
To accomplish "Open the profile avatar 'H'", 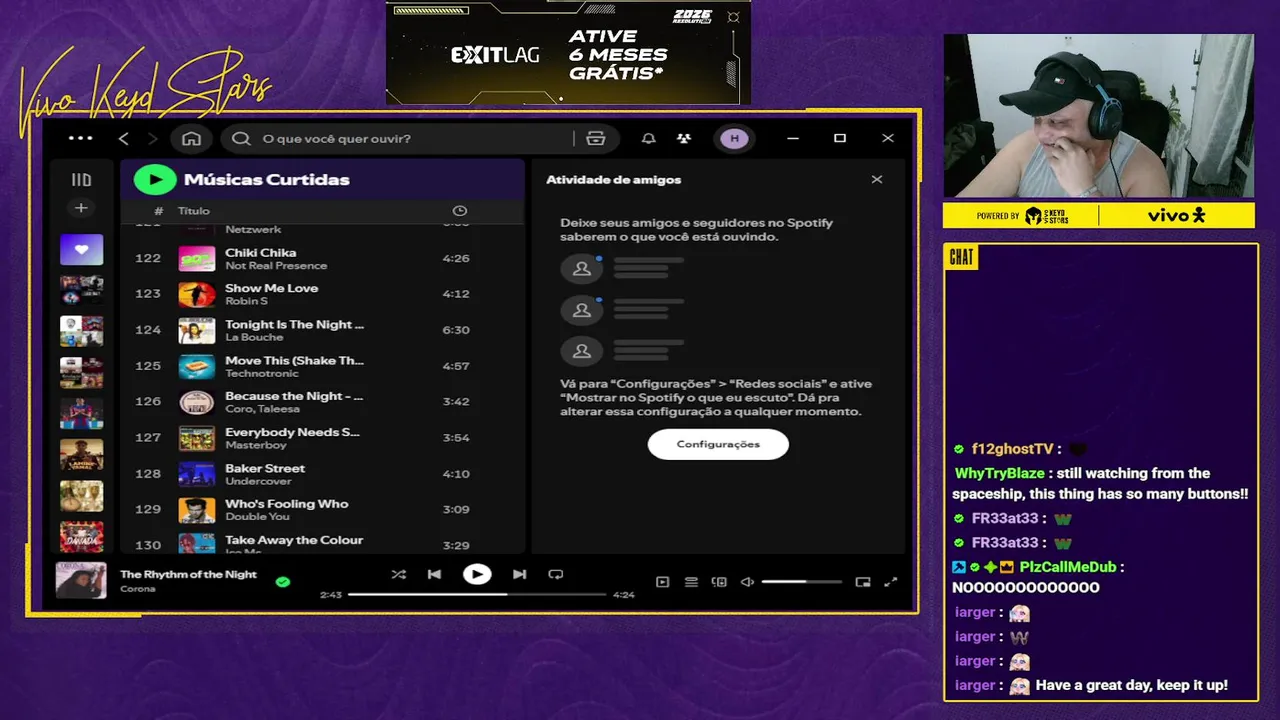I will click(x=734, y=138).
